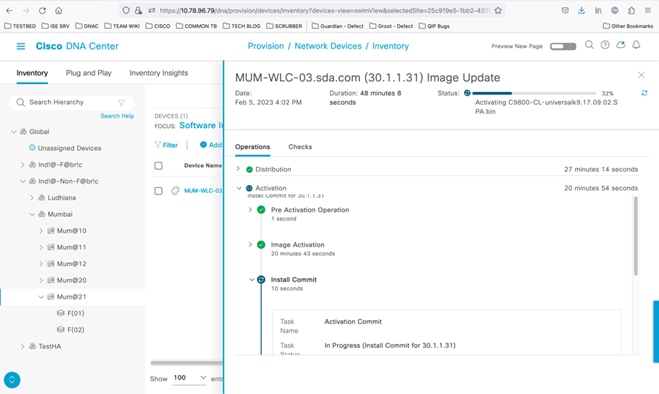Check the select-all devices checkbox
The image size is (659, 394).
pyautogui.click(x=158, y=166)
